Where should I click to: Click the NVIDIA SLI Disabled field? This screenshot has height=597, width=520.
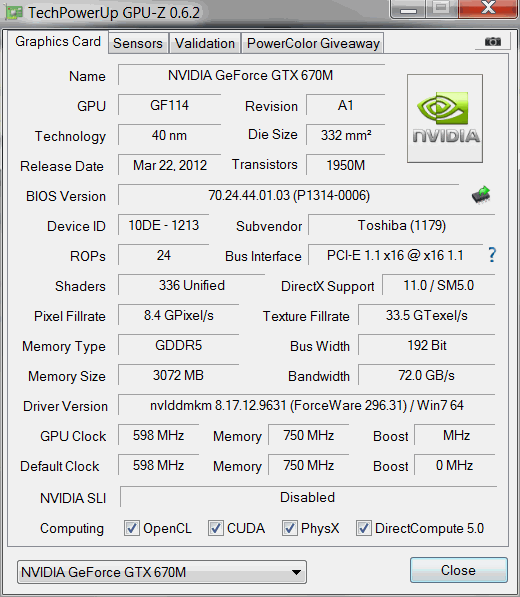pos(308,497)
